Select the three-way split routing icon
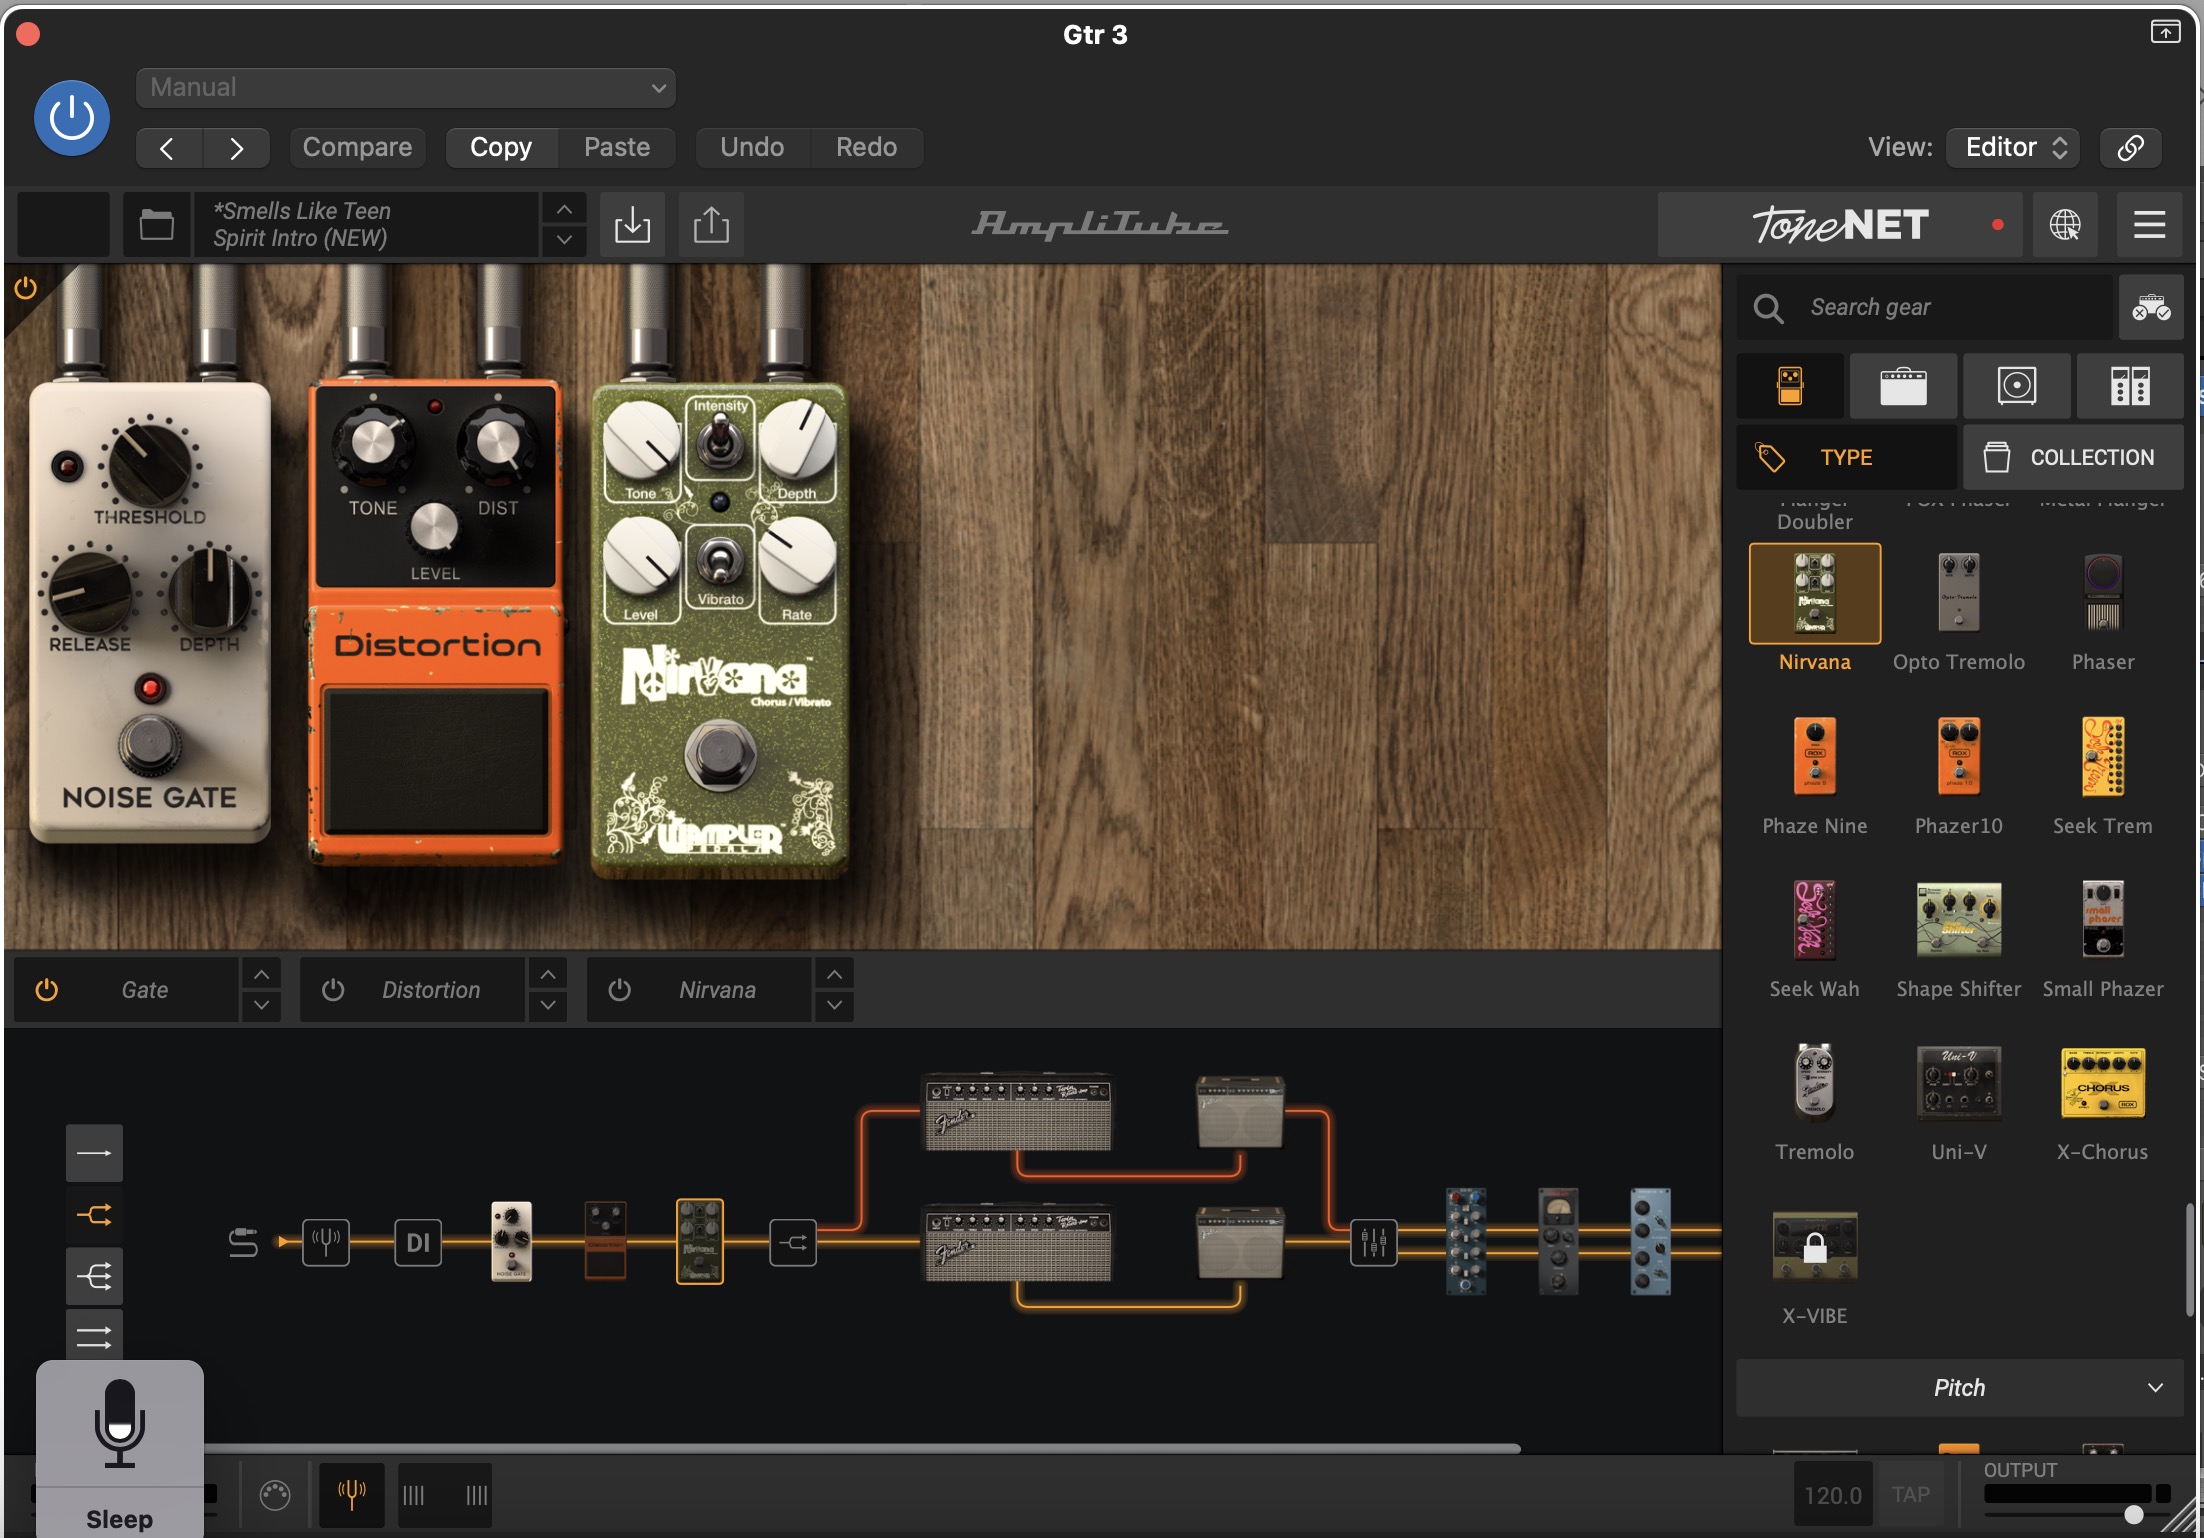 [94, 1277]
